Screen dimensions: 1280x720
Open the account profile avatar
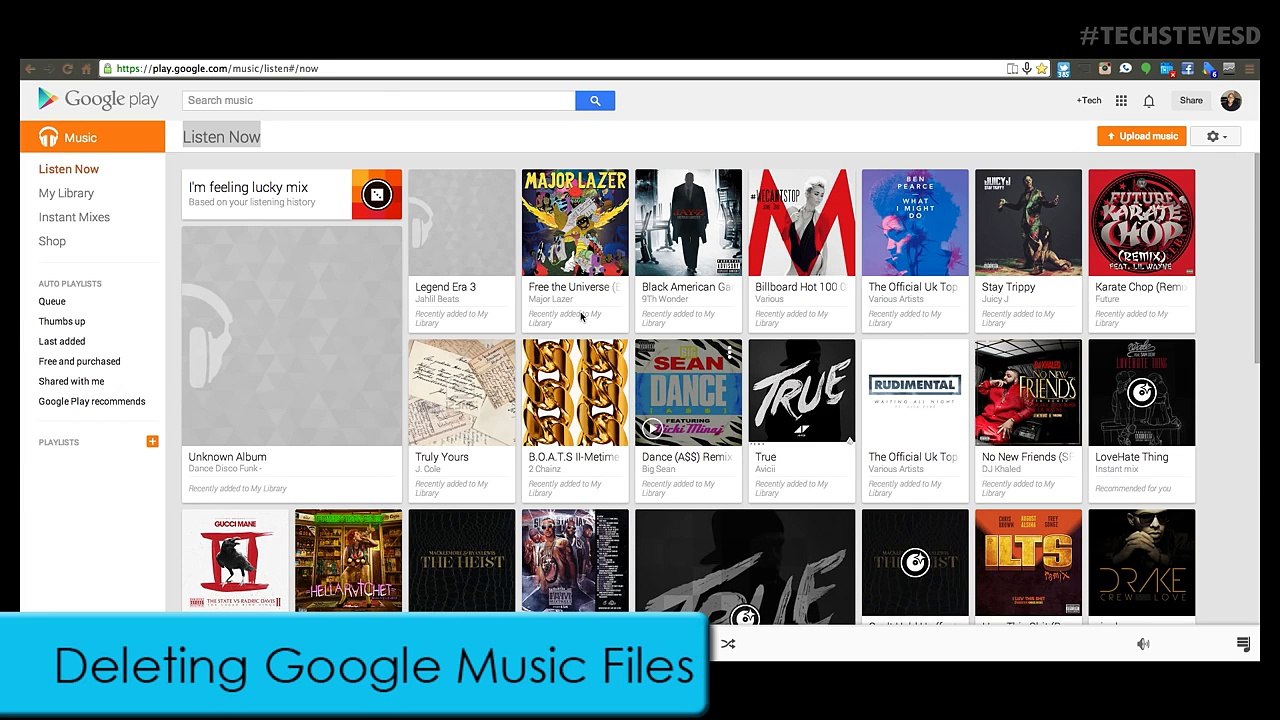click(1231, 100)
